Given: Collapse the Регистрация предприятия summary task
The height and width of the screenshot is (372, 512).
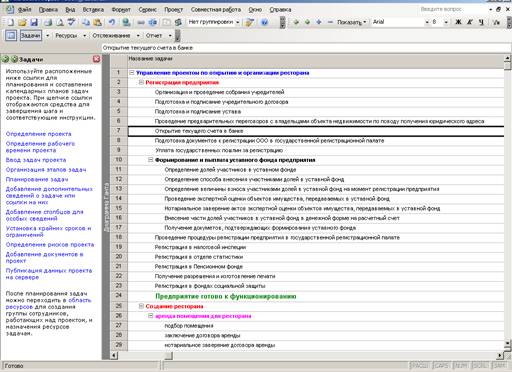Looking at the screenshot, I should coord(141,82).
